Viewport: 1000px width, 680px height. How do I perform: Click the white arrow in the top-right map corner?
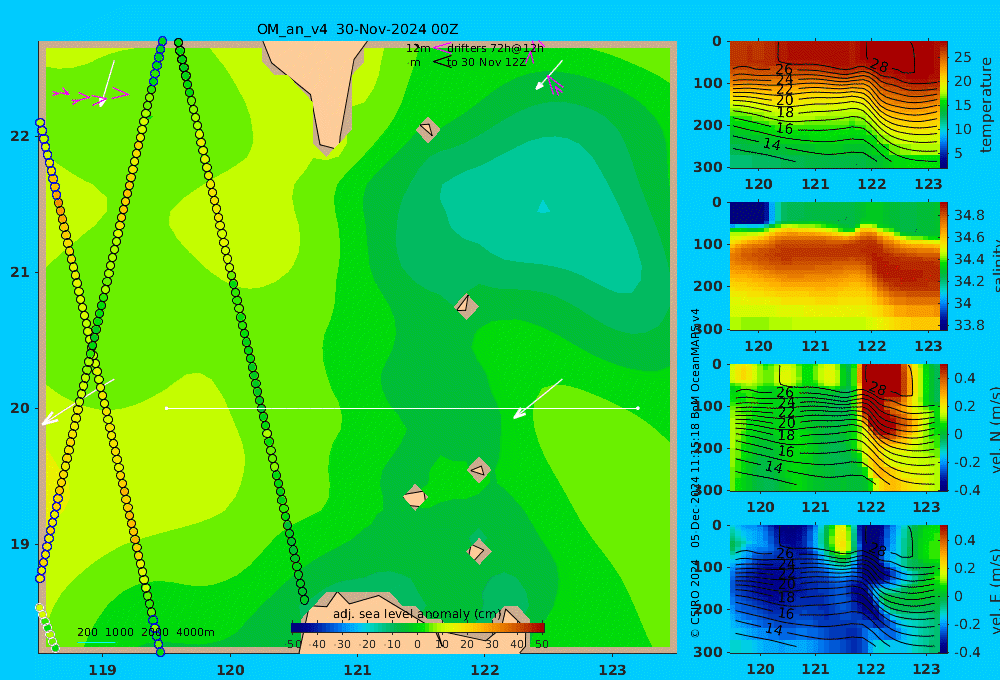pos(549,75)
